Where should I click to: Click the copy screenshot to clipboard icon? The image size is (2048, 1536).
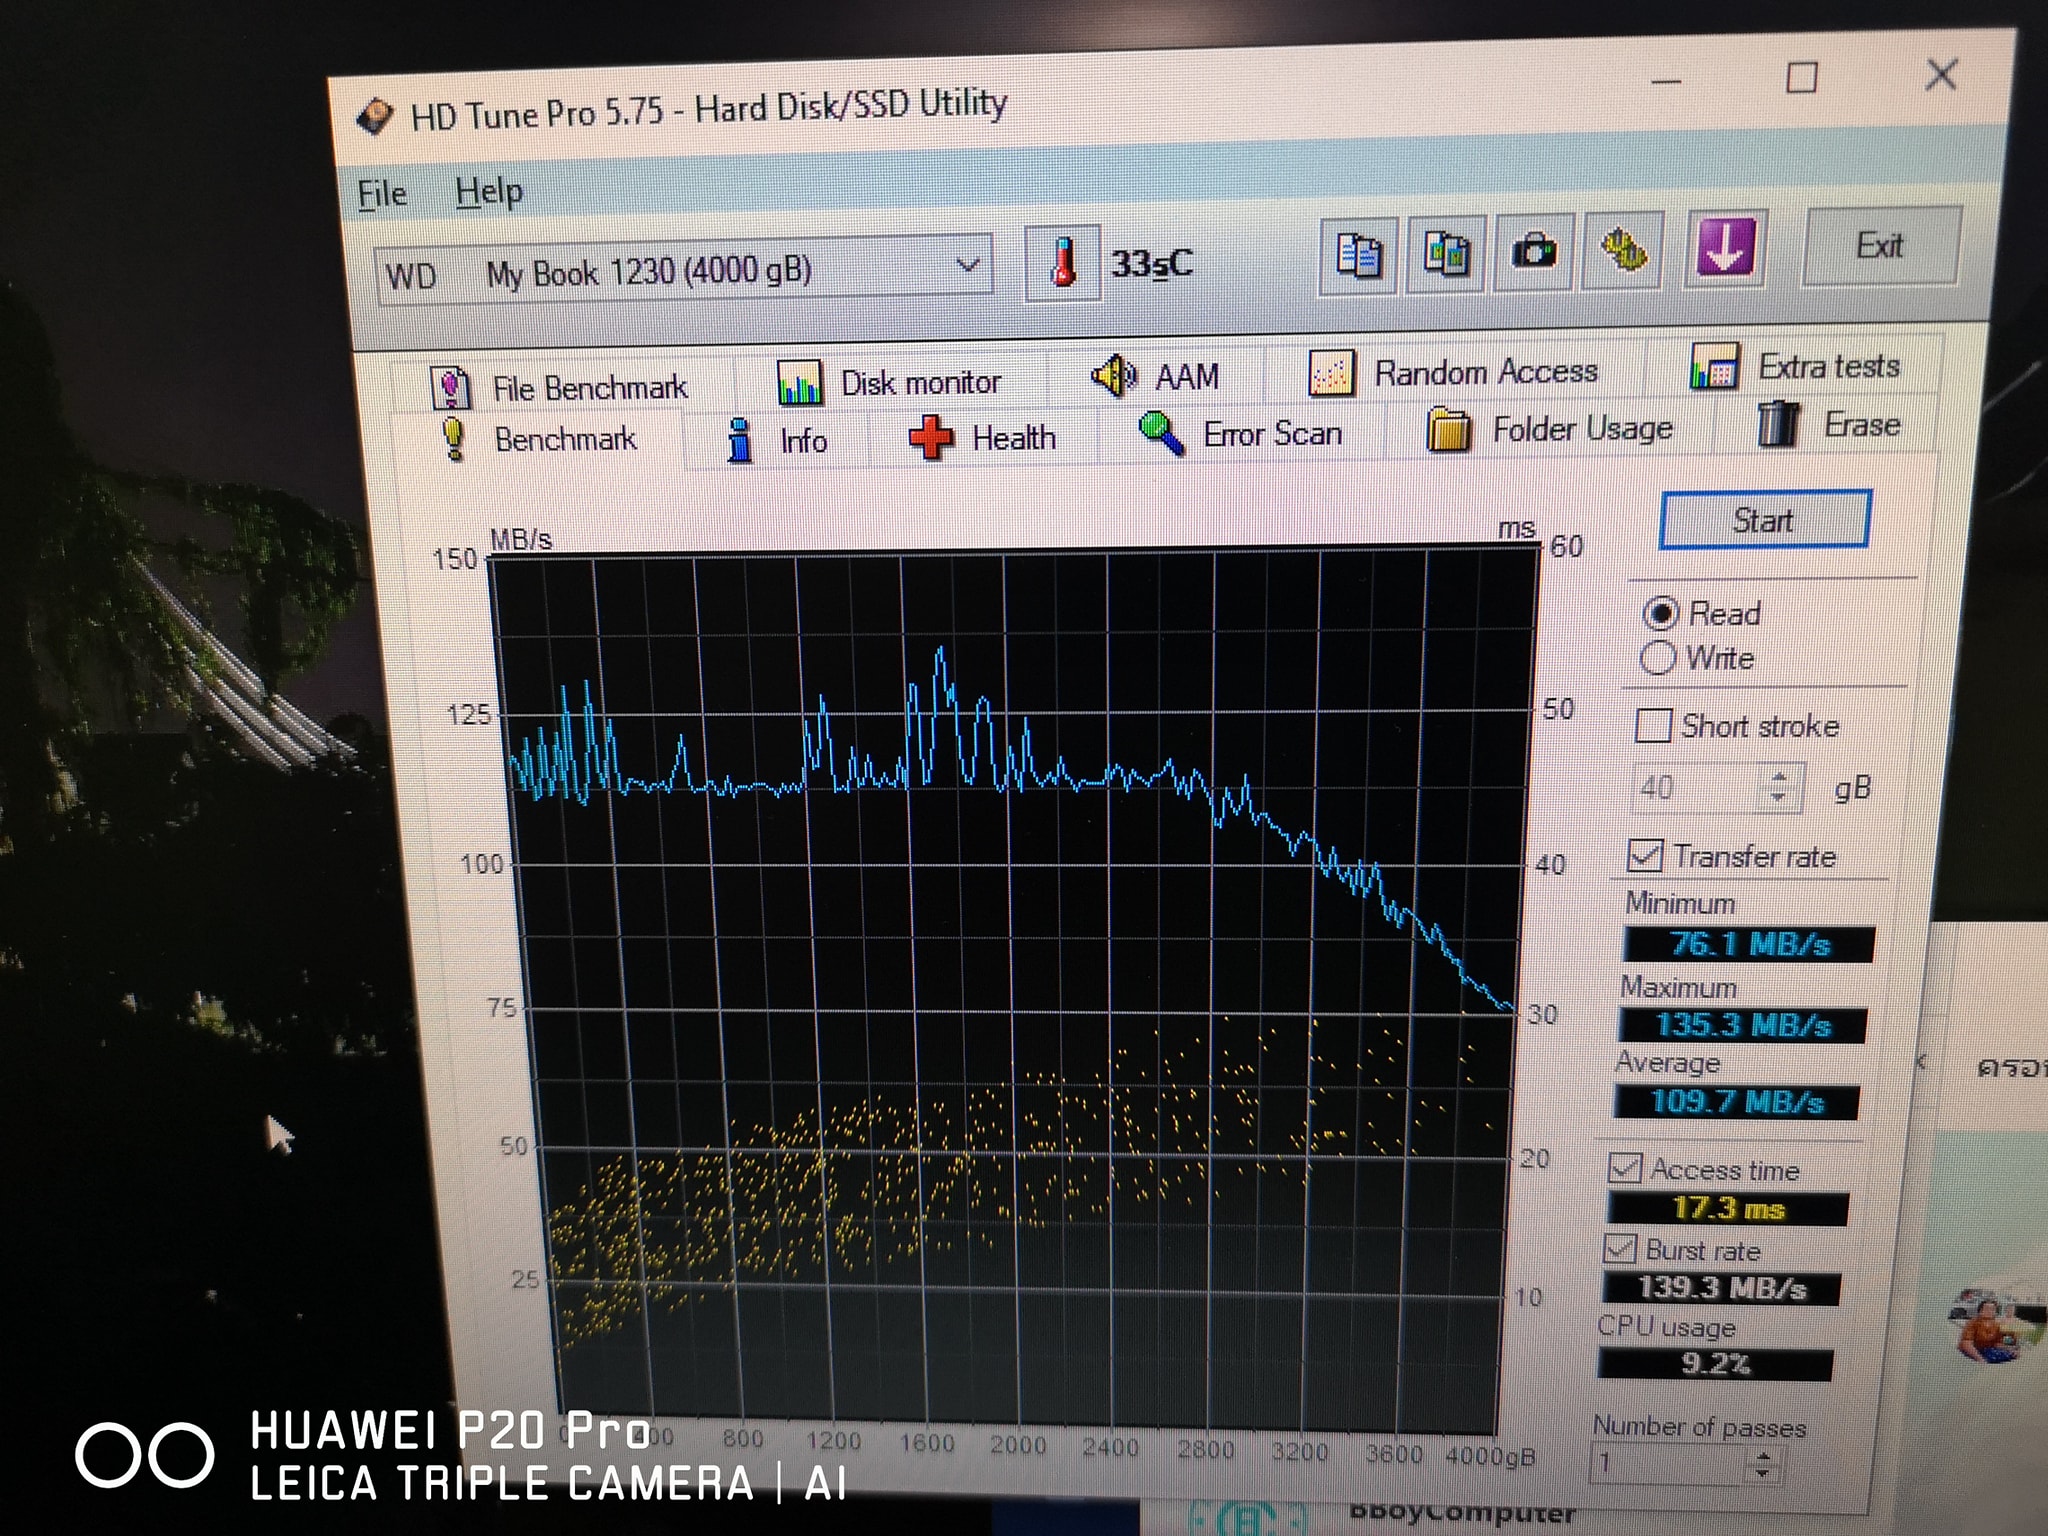1446,253
